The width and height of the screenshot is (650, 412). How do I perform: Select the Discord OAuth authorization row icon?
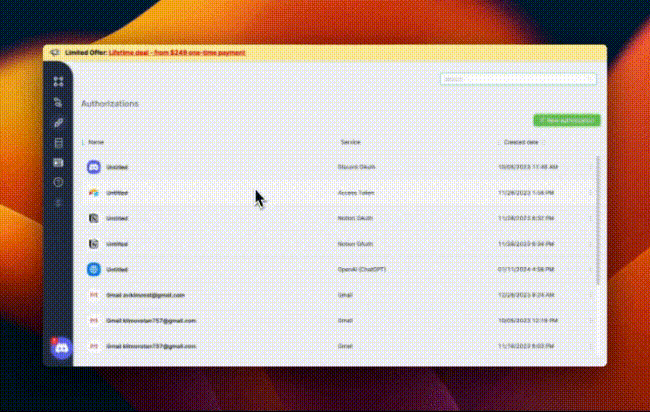click(94, 166)
